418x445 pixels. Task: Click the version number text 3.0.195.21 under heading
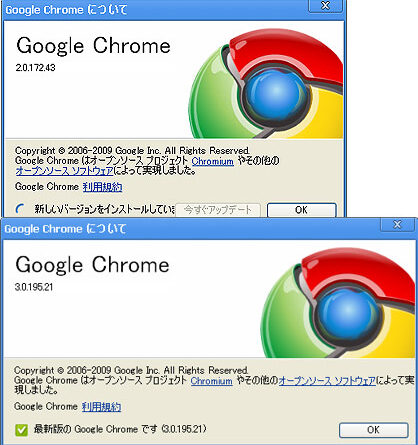coord(34,287)
